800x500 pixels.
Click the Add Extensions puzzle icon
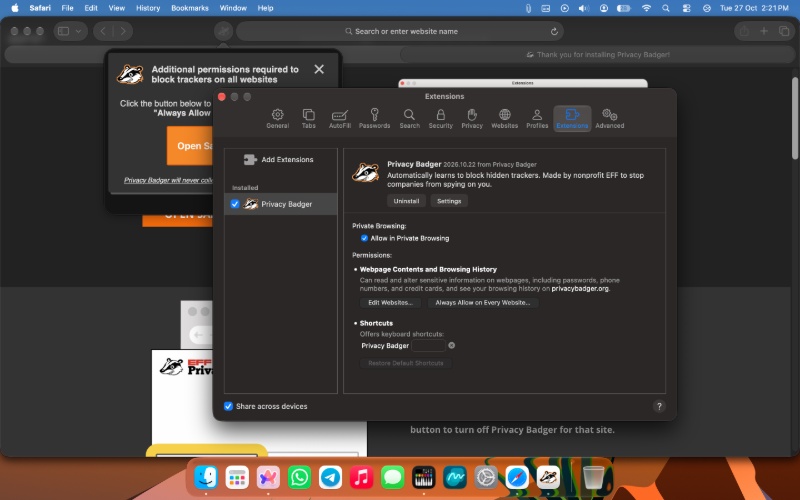[249, 160]
